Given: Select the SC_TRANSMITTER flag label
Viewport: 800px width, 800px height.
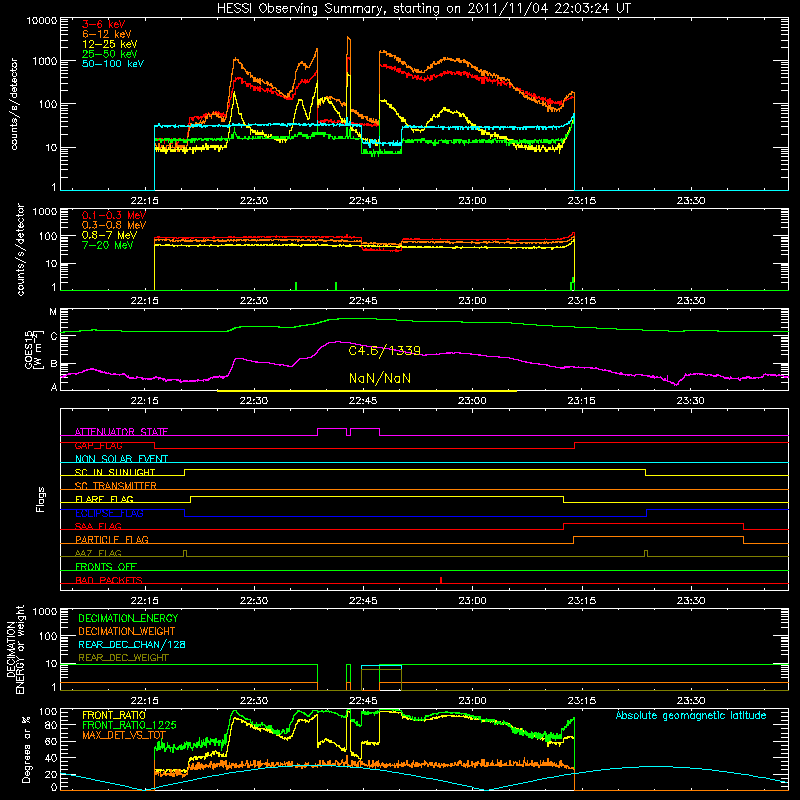Looking at the screenshot, I should click(115, 486).
